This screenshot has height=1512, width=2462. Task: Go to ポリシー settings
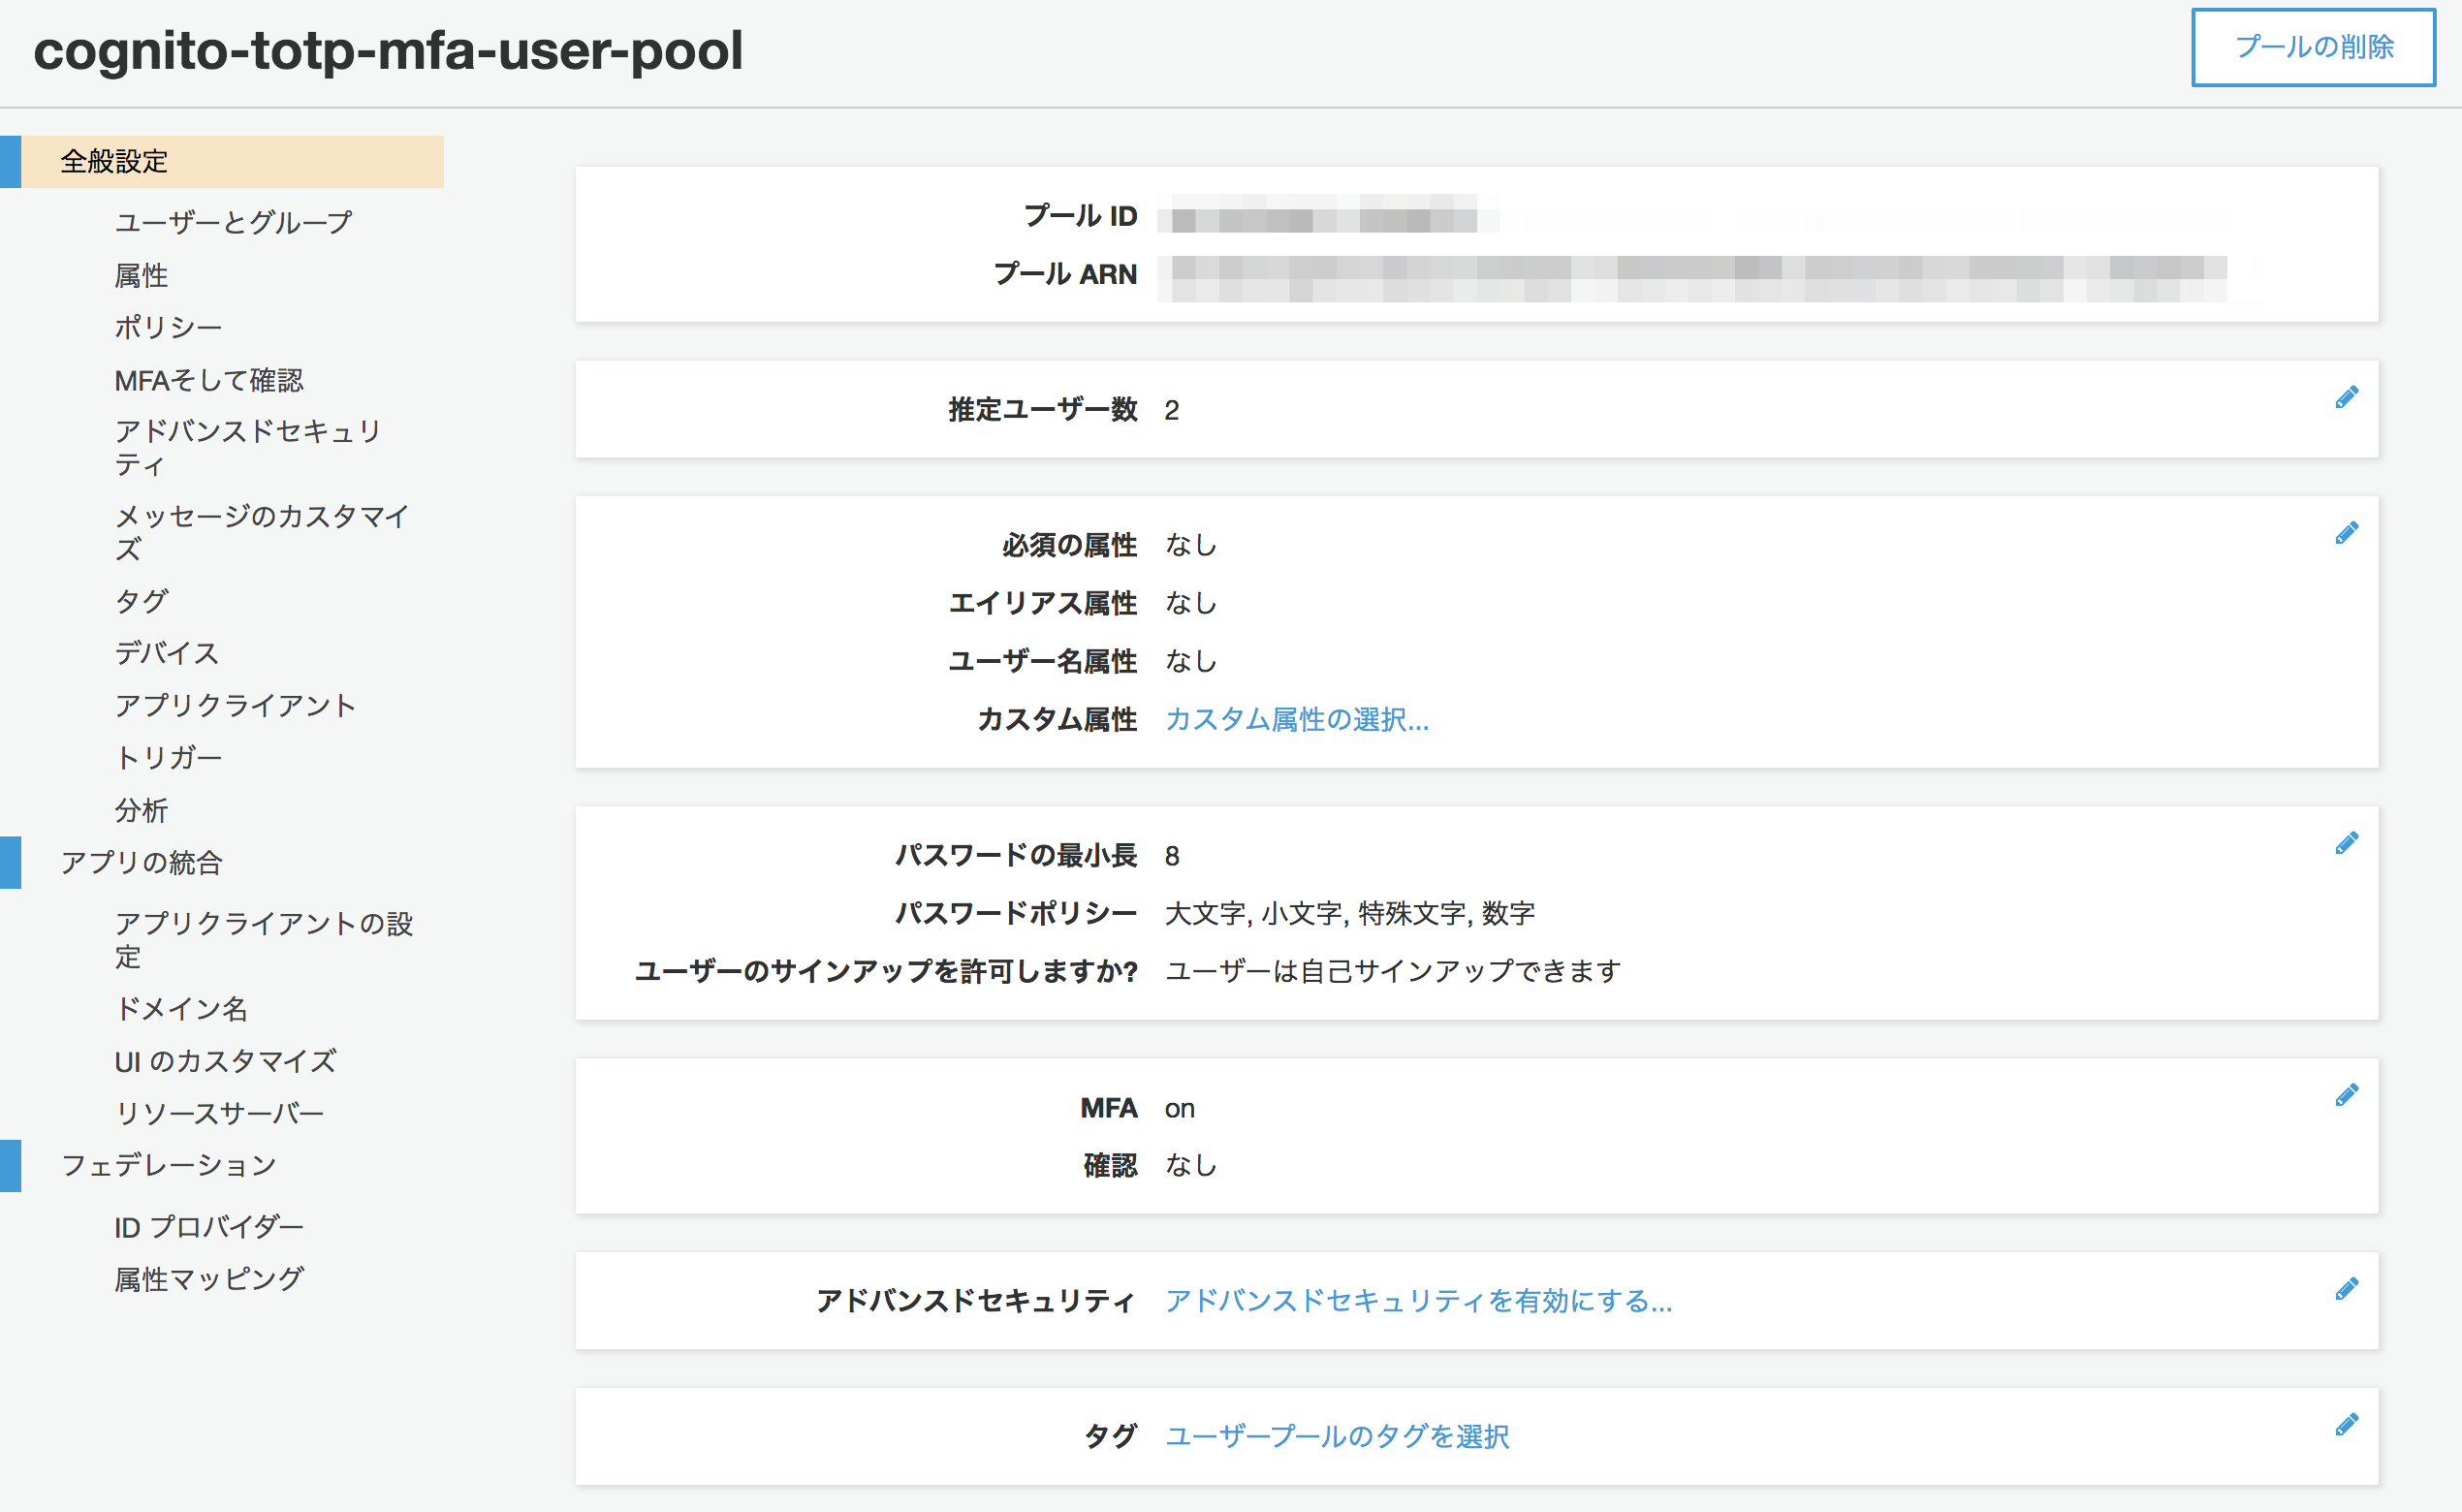coord(168,327)
